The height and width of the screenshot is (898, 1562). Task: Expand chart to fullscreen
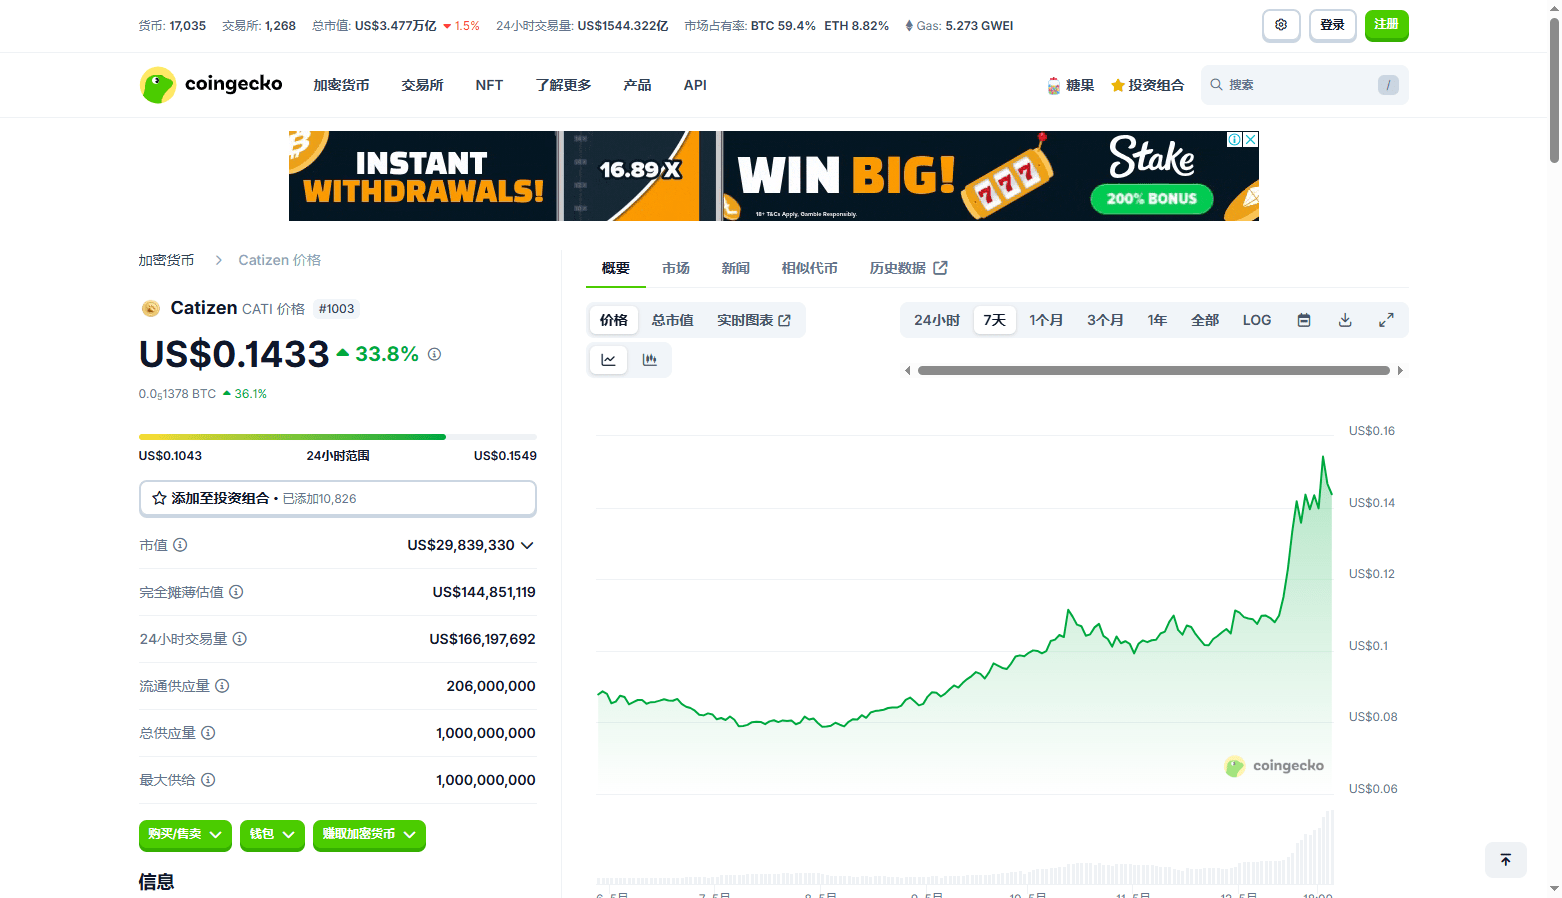(1386, 320)
